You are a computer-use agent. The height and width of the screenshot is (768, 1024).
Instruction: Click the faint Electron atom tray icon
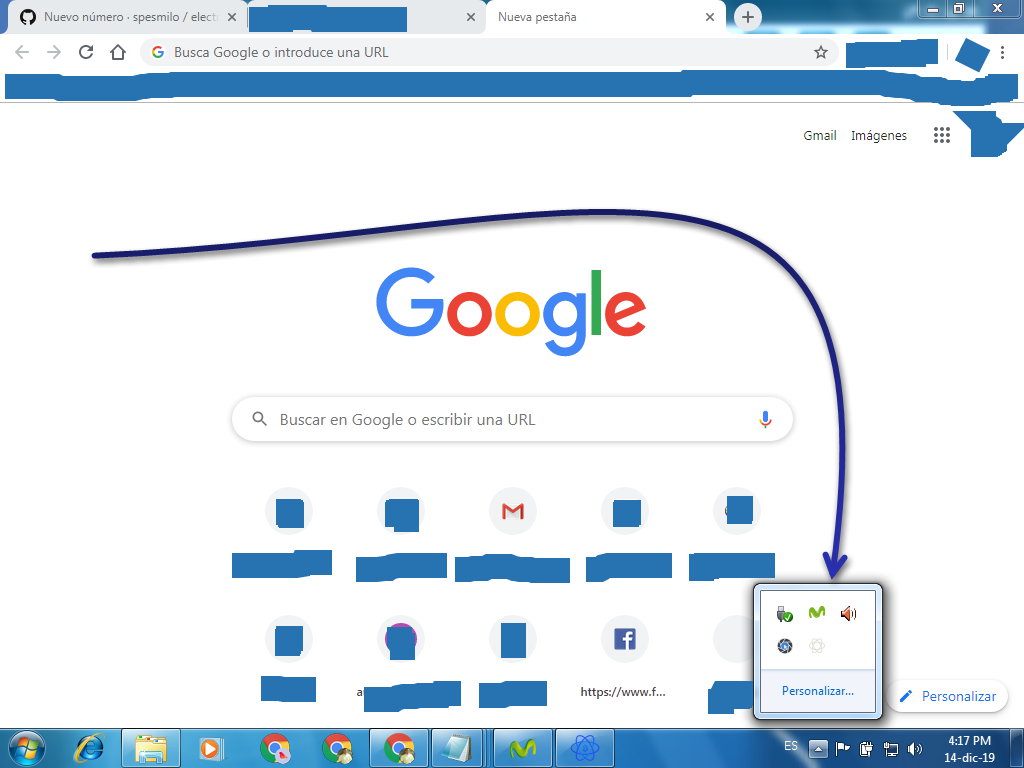[816, 646]
